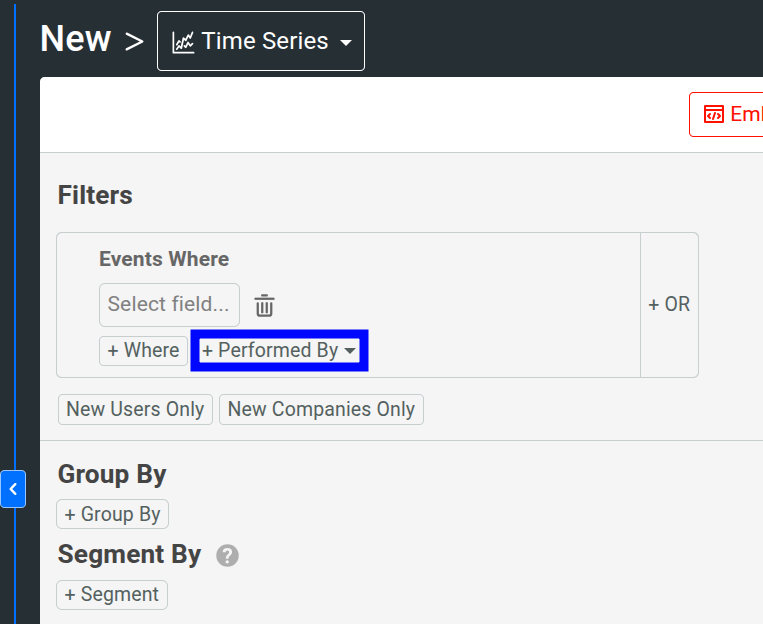763x624 pixels.
Task: Click the Events Where label
Action: click(x=164, y=259)
